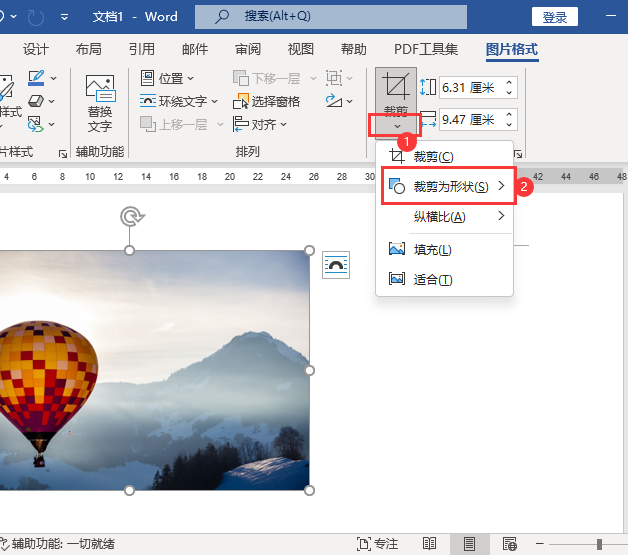Image resolution: width=628 pixels, height=555 pixels.
Task: Click the picture effects icon
Action: click(36, 101)
